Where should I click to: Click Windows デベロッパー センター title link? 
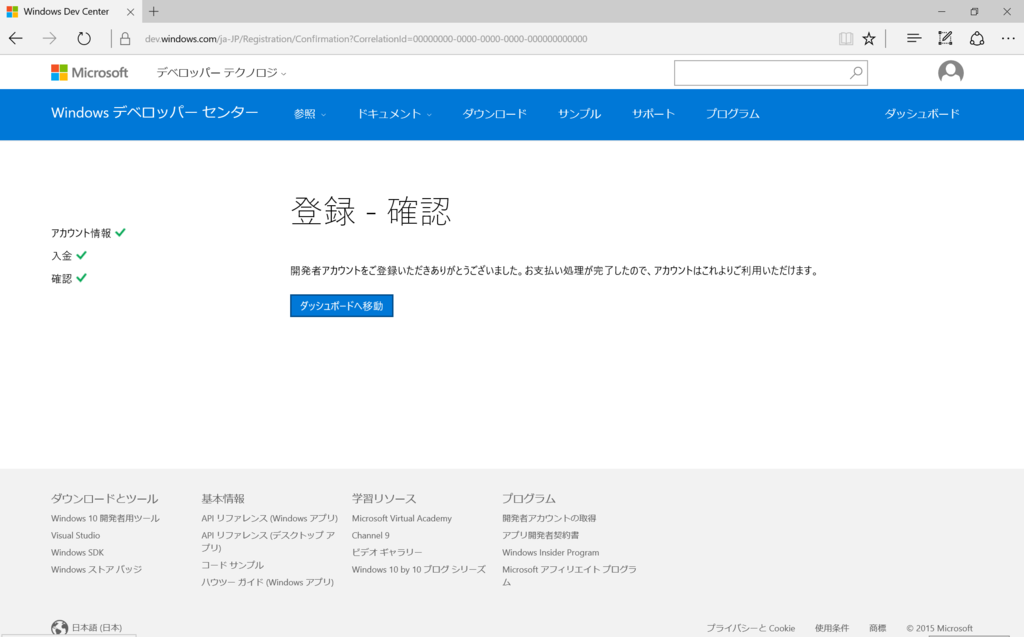[x=155, y=112]
